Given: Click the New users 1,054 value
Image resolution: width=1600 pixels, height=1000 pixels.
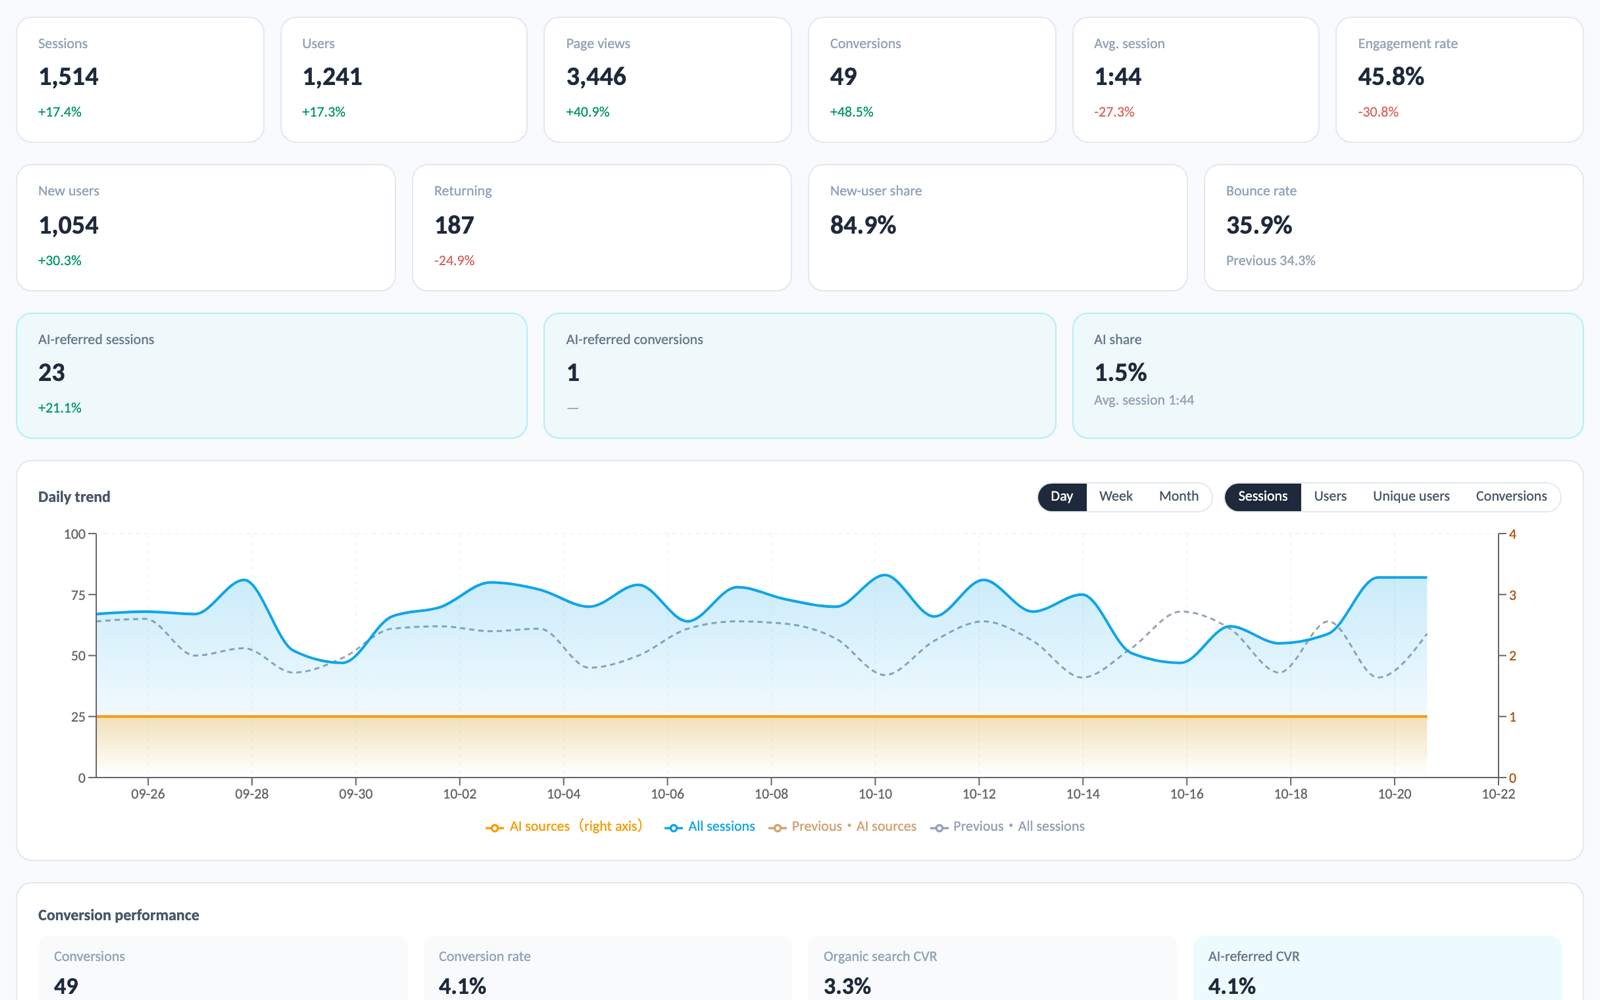Looking at the screenshot, I should pyautogui.click(x=68, y=225).
